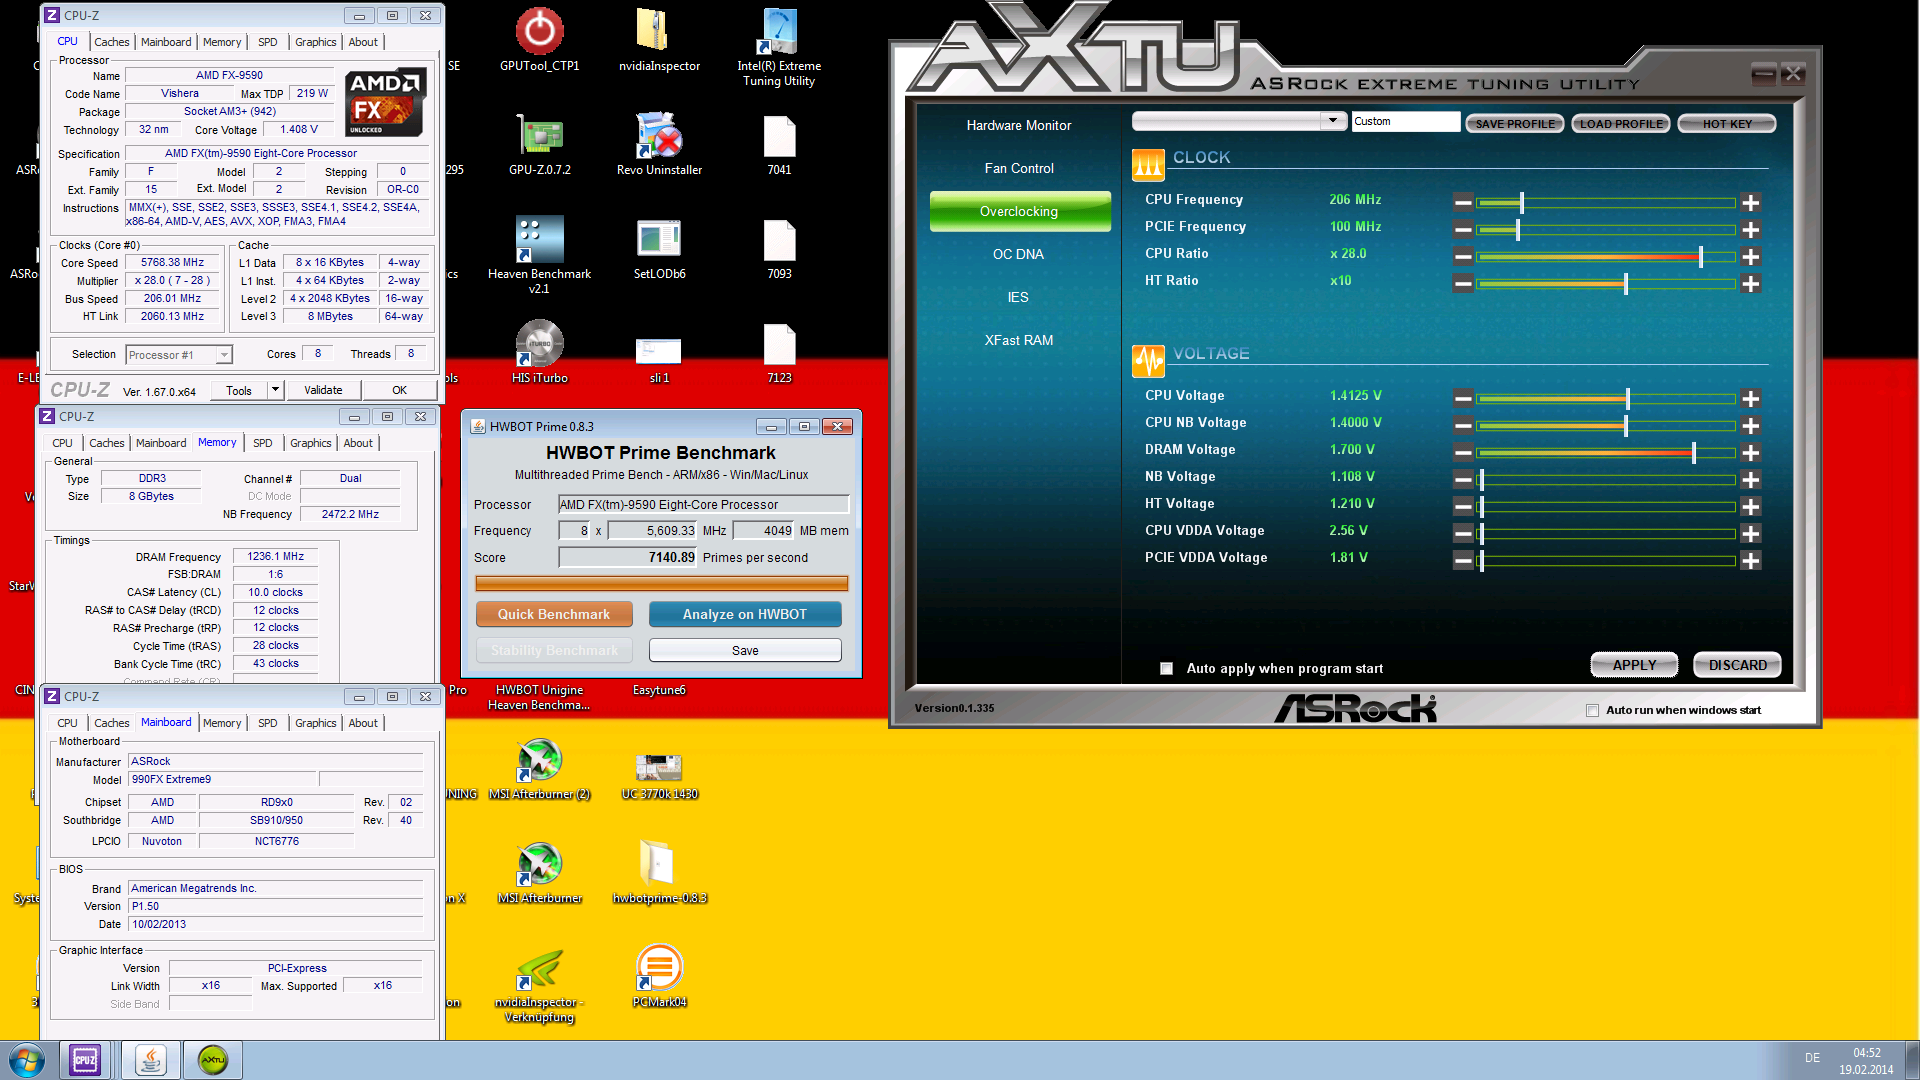This screenshot has height=1080, width=1920.
Task: Apply the overclocking settings
Action: 1634,665
